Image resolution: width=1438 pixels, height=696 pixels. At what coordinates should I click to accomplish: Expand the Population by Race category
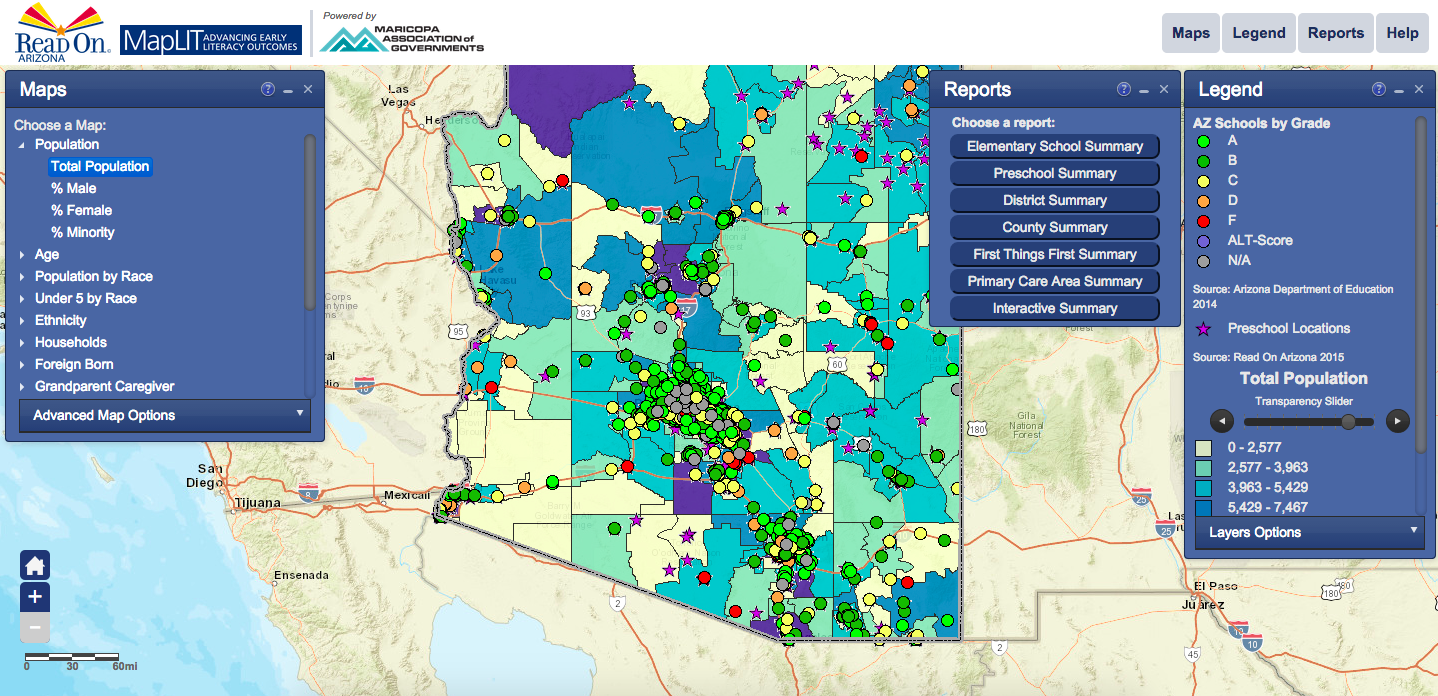coord(22,277)
